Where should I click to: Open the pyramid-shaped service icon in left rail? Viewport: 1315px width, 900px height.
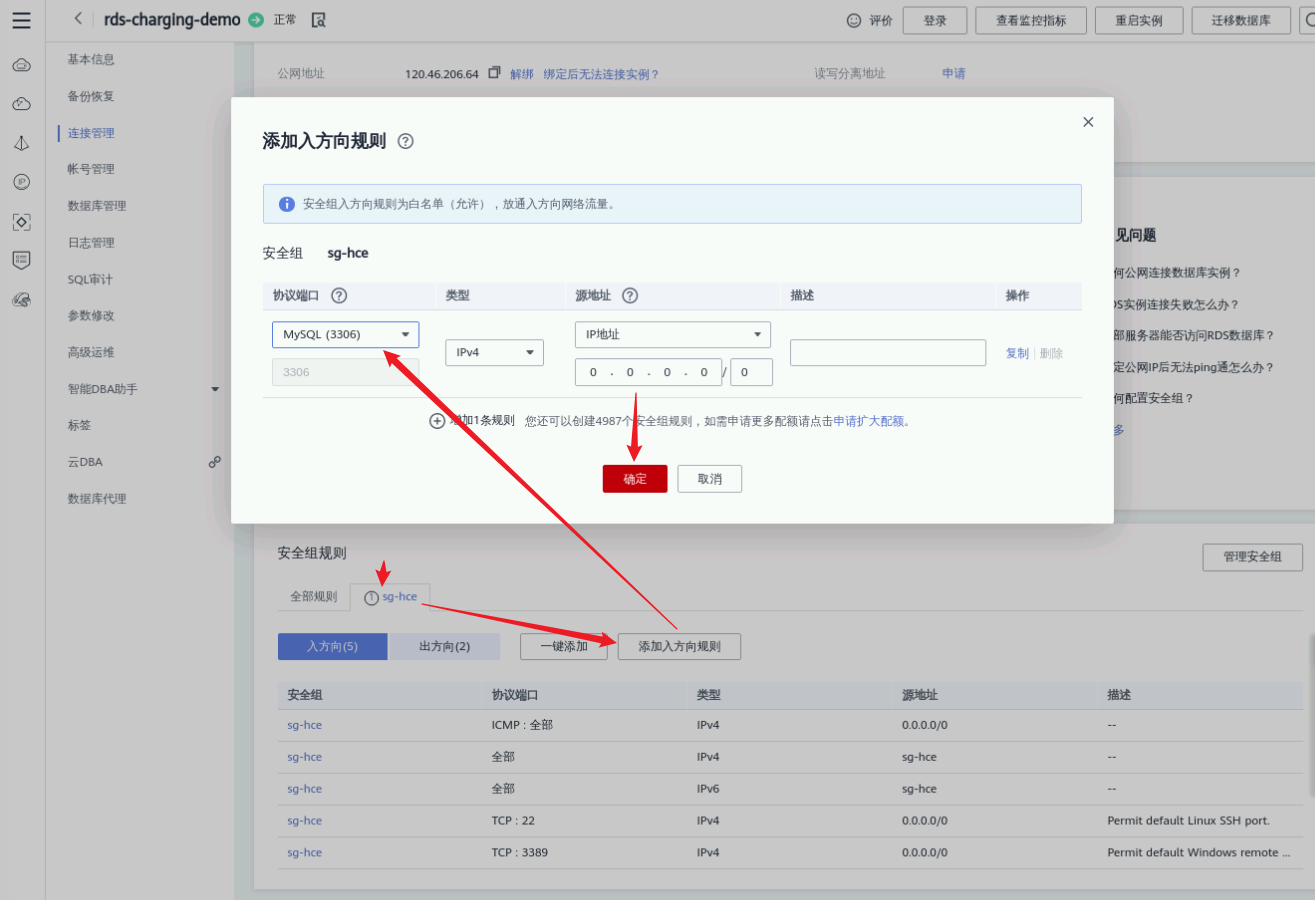point(21,143)
